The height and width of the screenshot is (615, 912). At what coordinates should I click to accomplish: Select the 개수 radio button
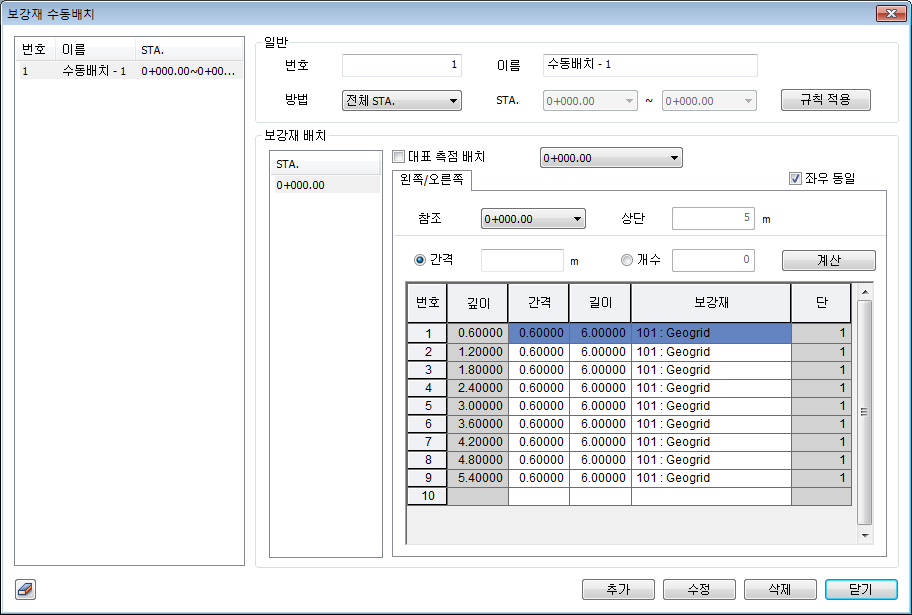627,260
